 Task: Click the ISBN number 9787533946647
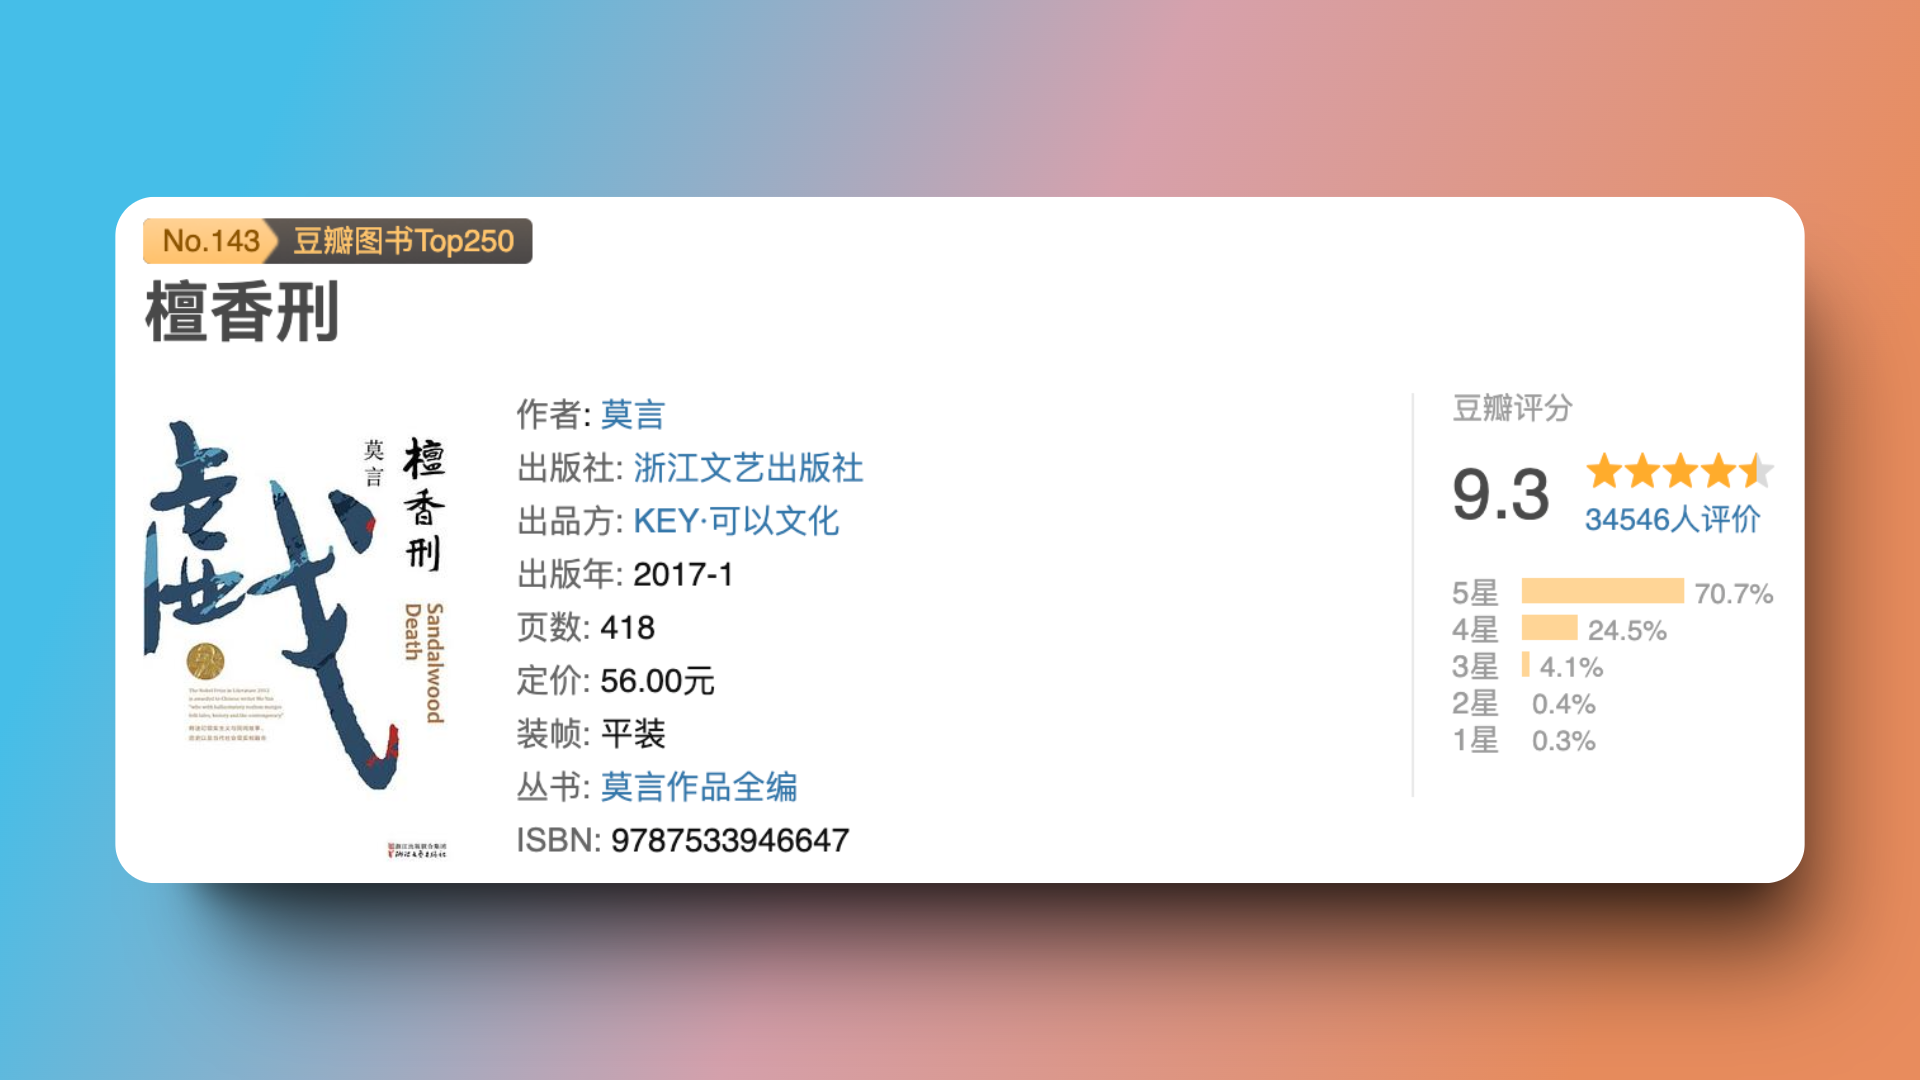730,840
